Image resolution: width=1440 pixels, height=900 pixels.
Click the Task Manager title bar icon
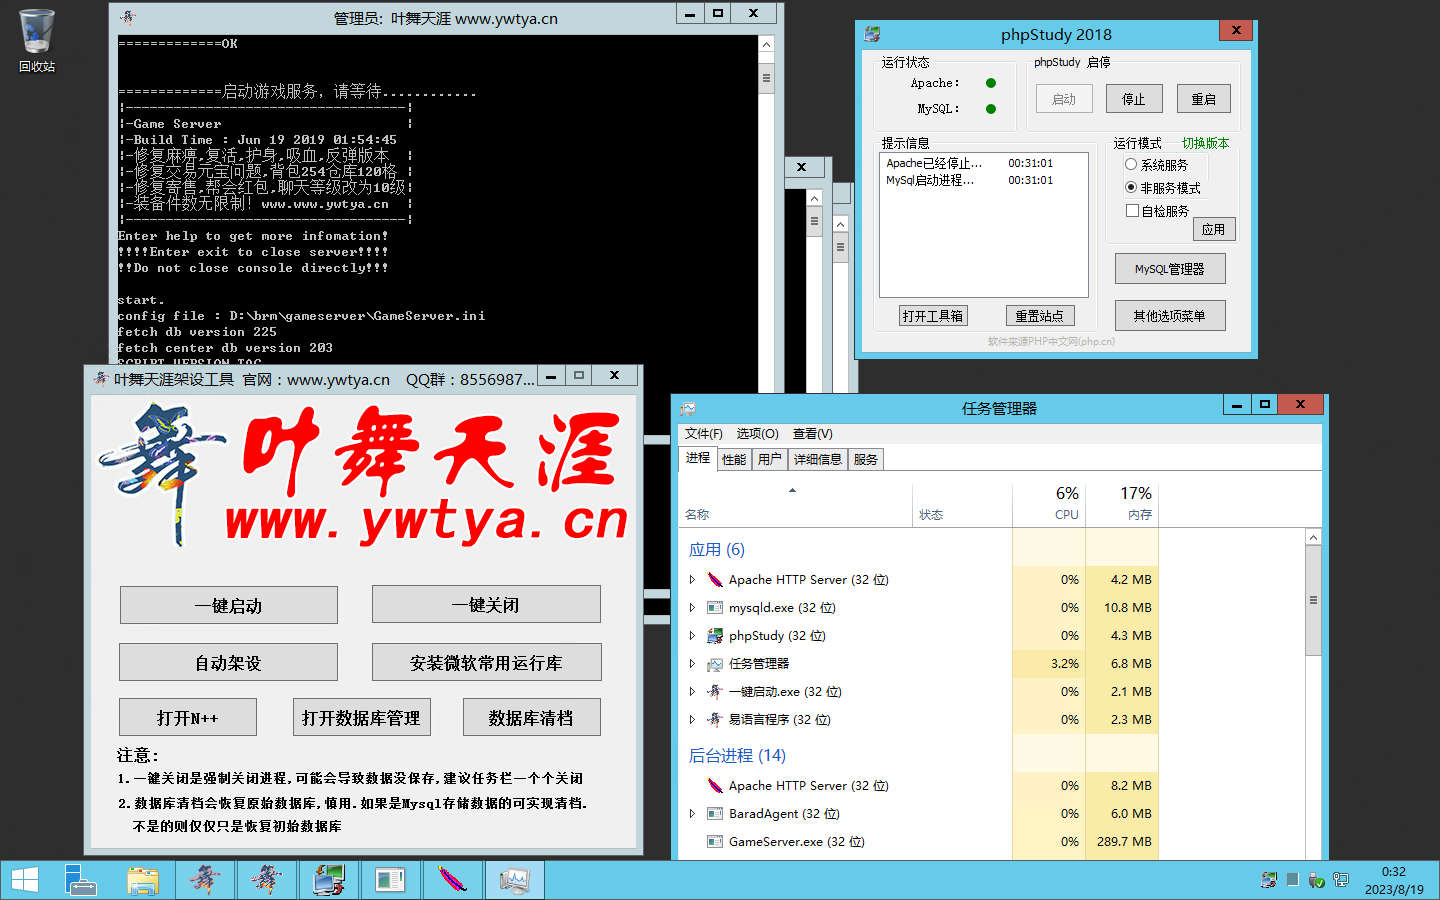(x=688, y=408)
